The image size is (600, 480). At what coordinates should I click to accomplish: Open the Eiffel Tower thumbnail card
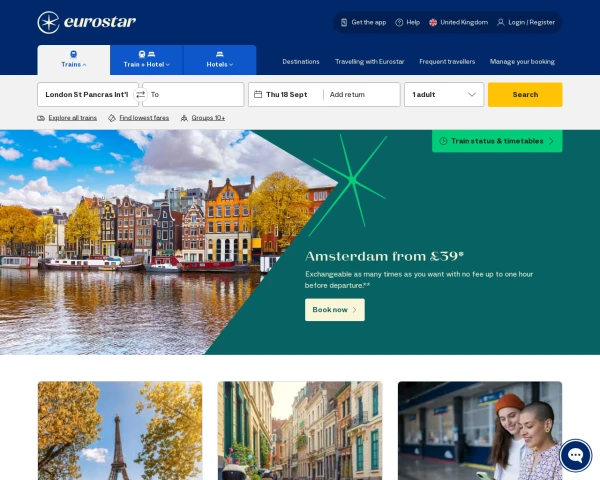(x=120, y=430)
